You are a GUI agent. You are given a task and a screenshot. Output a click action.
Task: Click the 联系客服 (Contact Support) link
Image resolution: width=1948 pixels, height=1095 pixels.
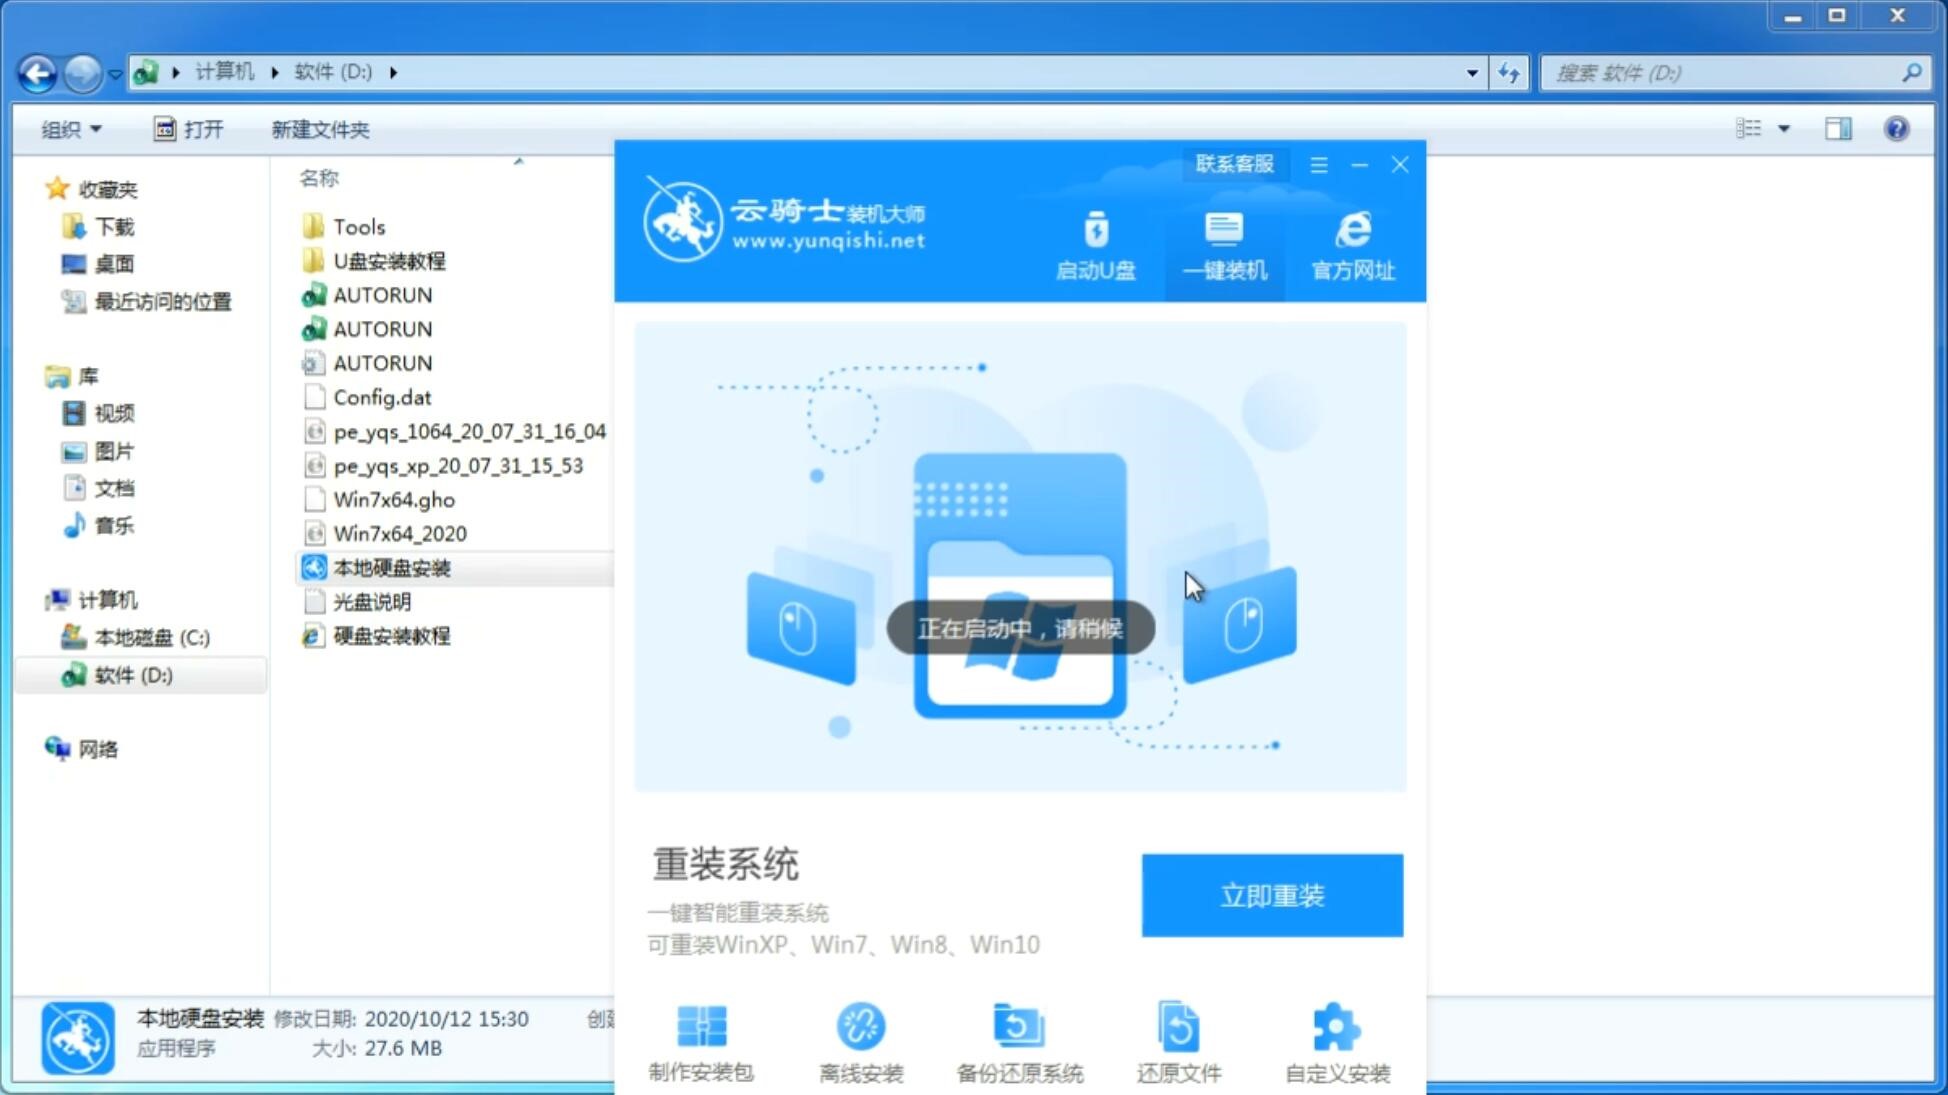[x=1234, y=163]
